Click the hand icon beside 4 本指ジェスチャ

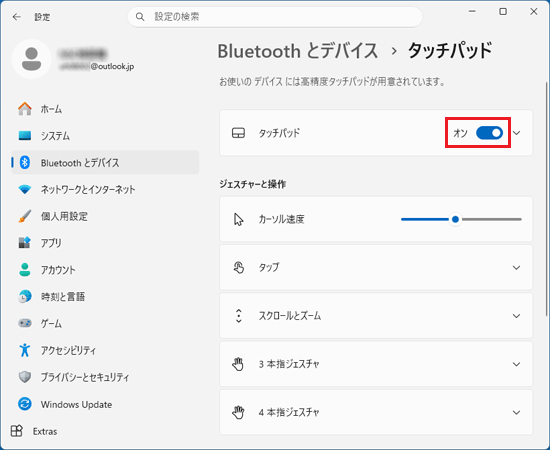click(x=238, y=412)
